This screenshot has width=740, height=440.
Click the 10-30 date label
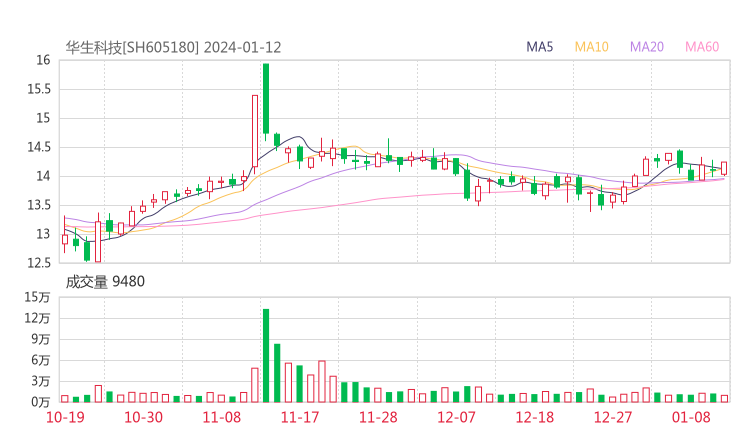[143, 418]
